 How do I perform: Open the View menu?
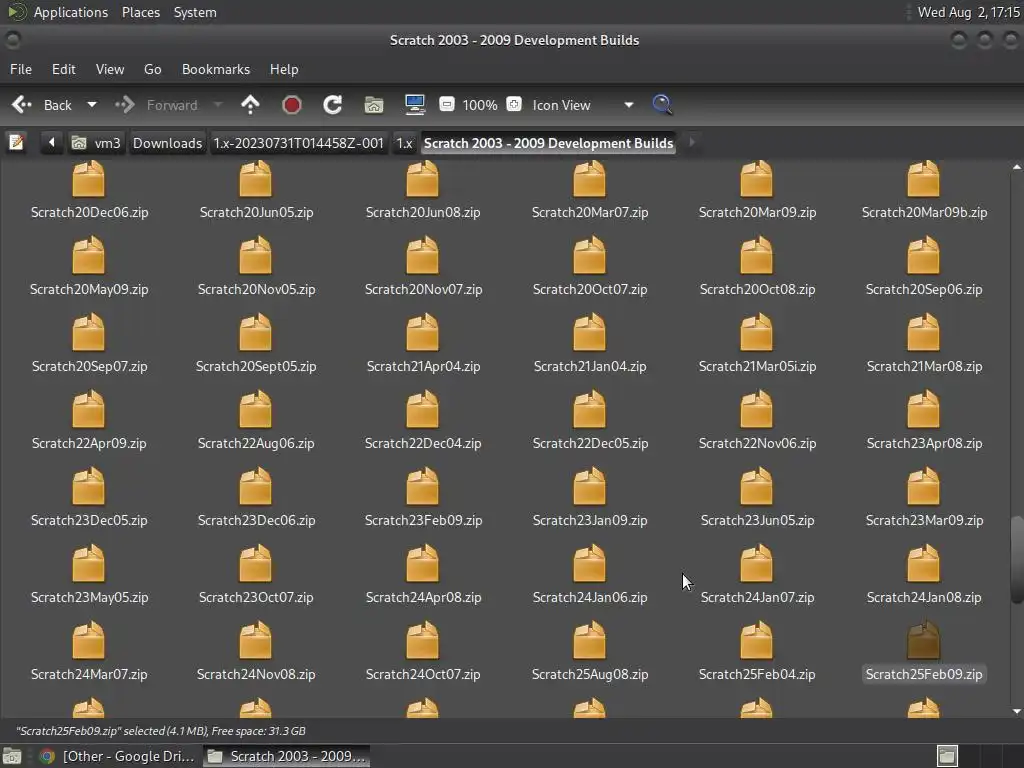tap(110, 69)
